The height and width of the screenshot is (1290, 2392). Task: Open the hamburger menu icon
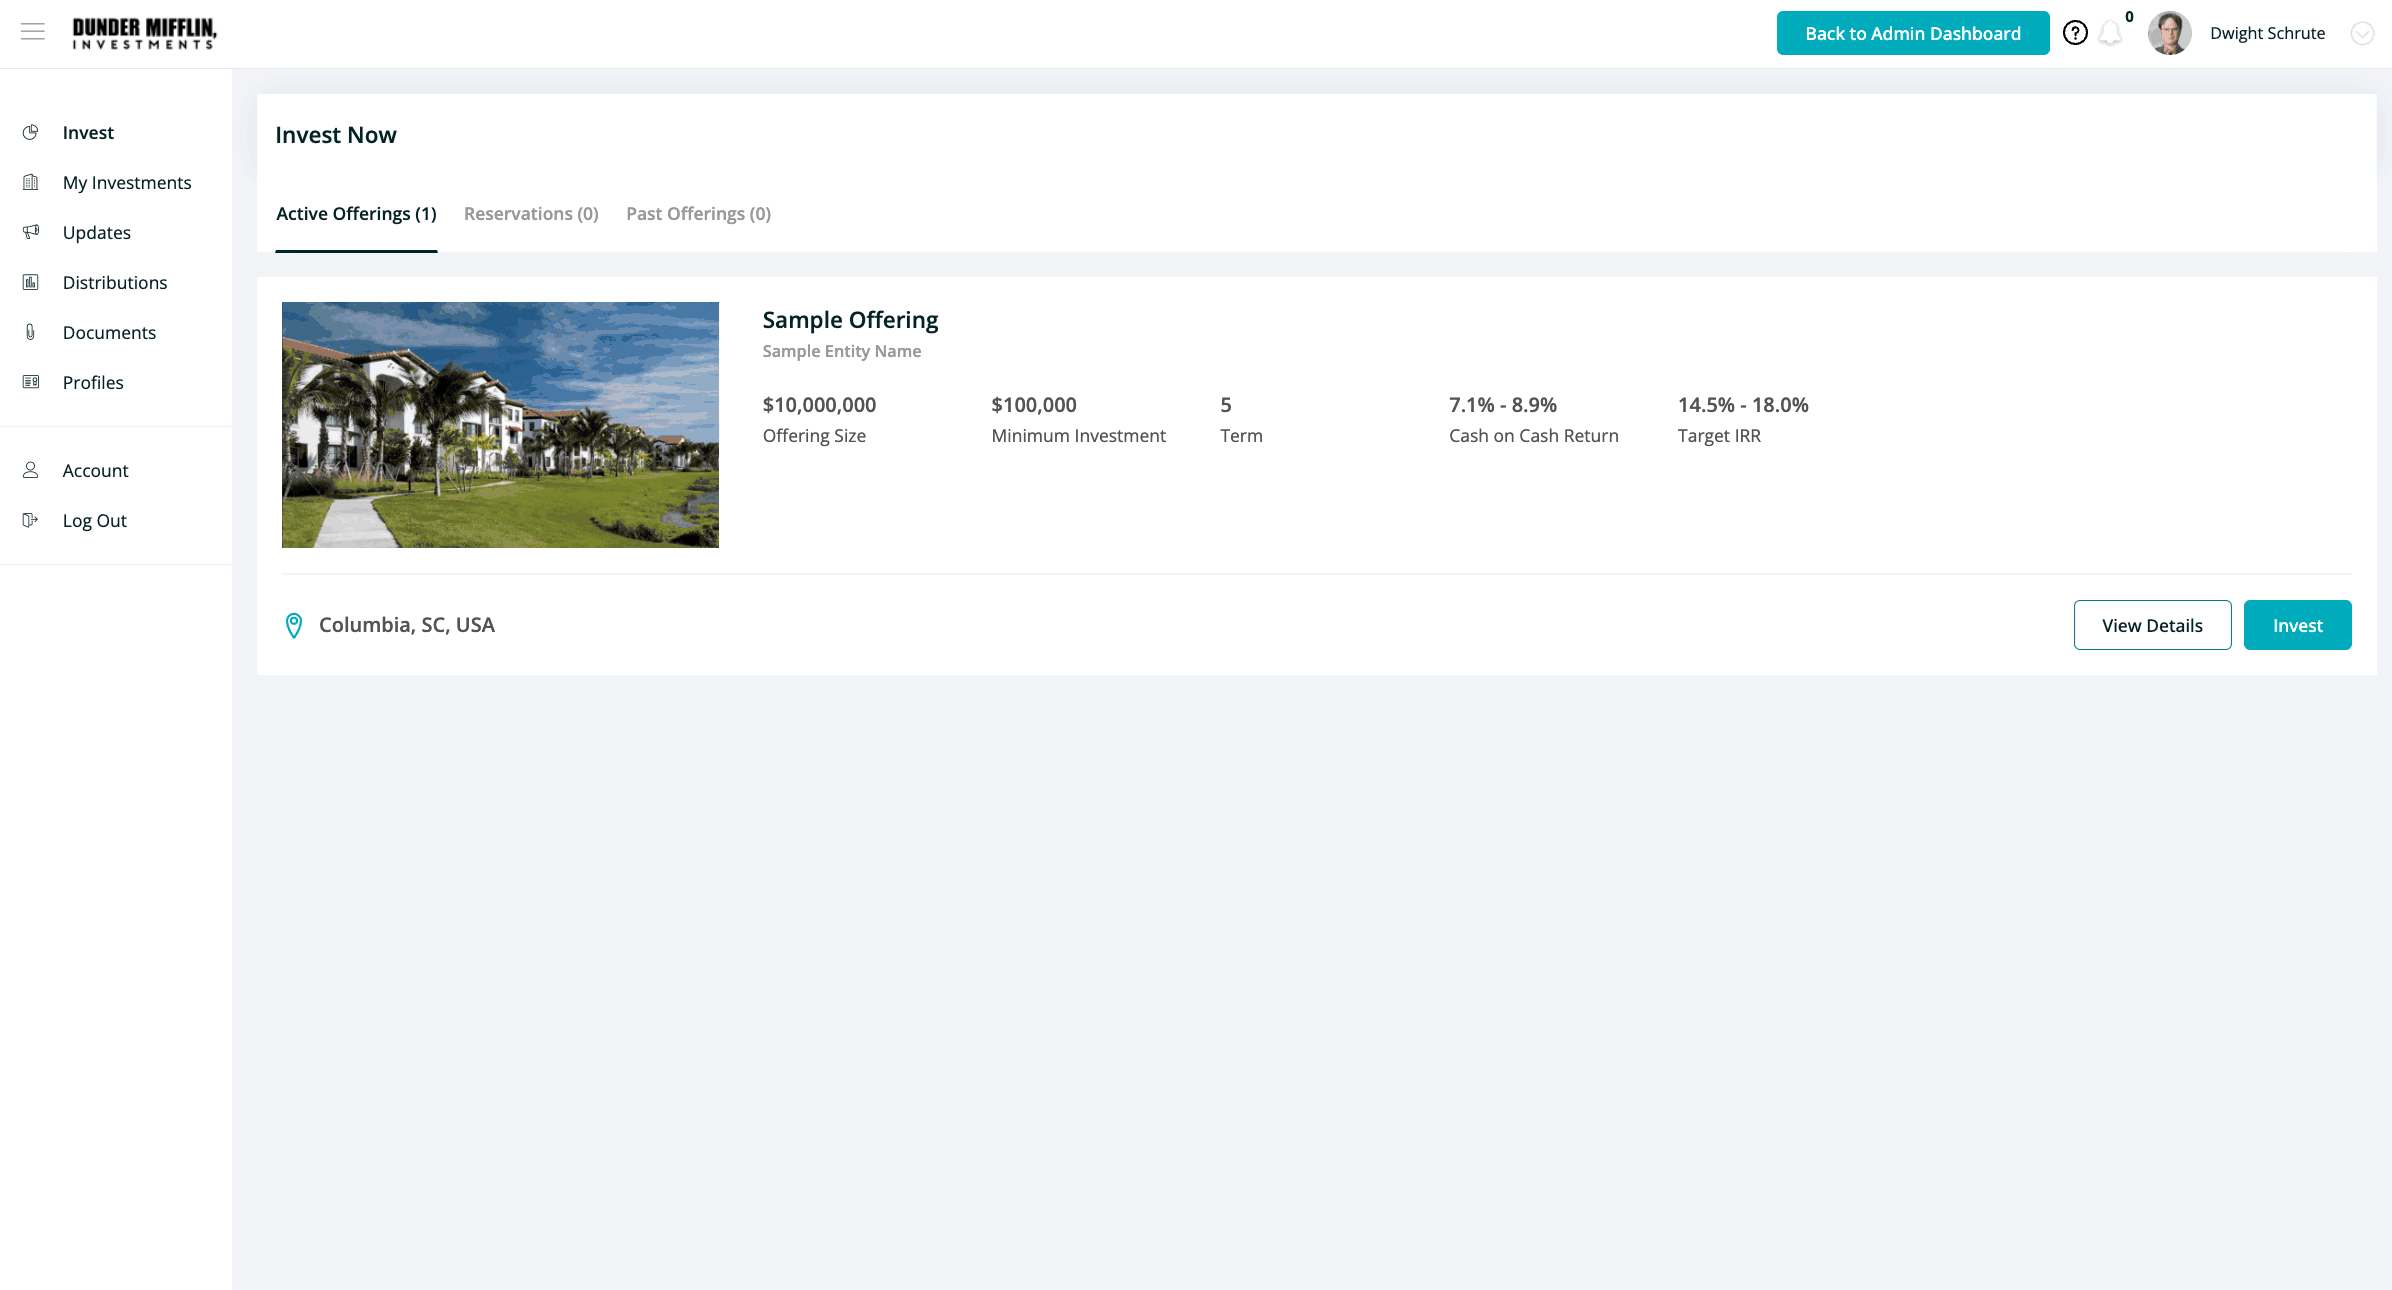[x=33, y=30]
